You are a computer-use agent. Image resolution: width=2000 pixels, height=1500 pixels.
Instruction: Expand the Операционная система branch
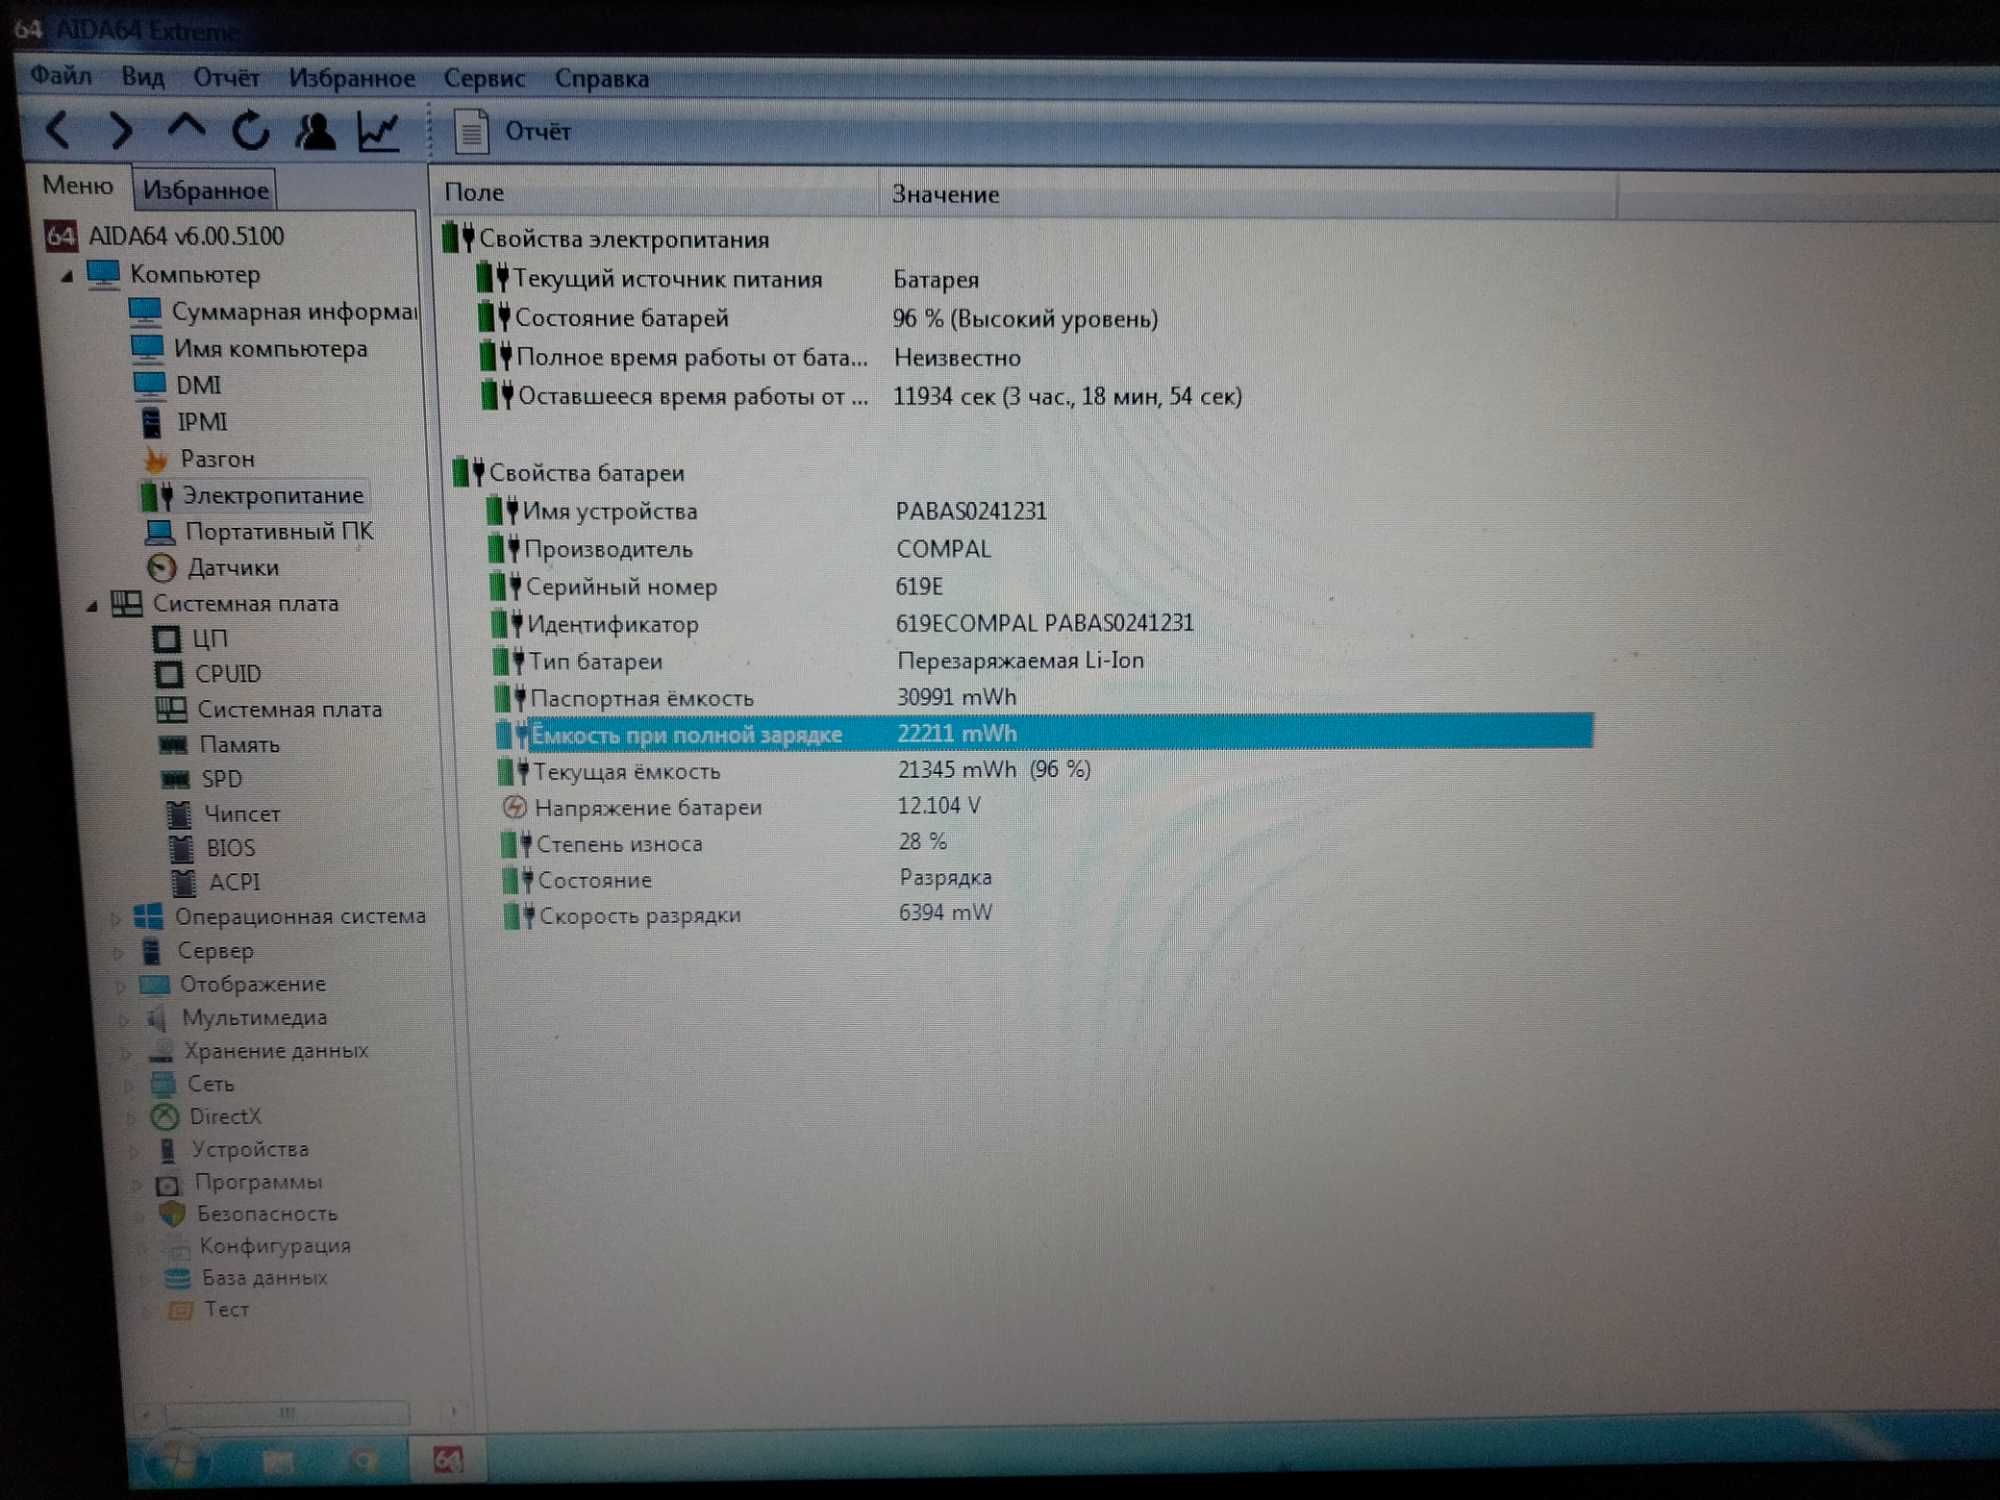click(x=115, y=918)
